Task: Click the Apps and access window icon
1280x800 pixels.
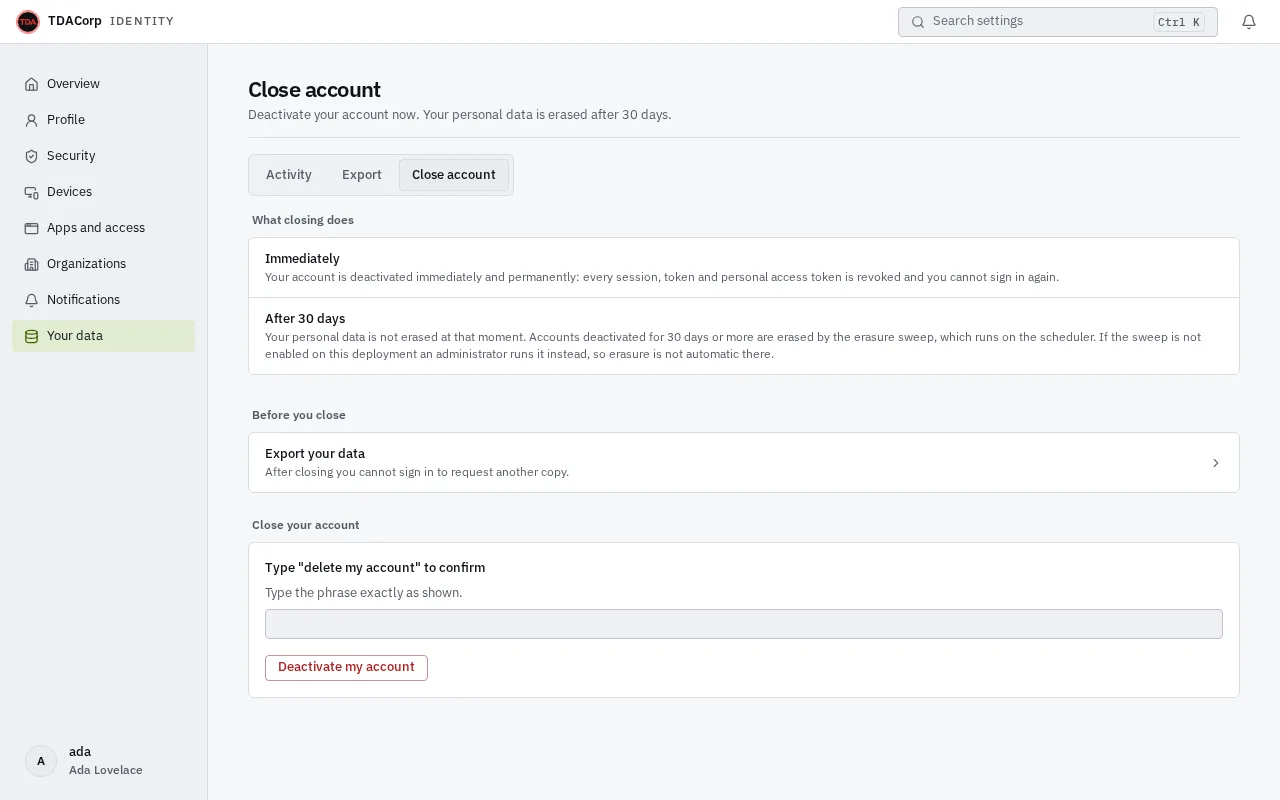Action: (31, 228)
